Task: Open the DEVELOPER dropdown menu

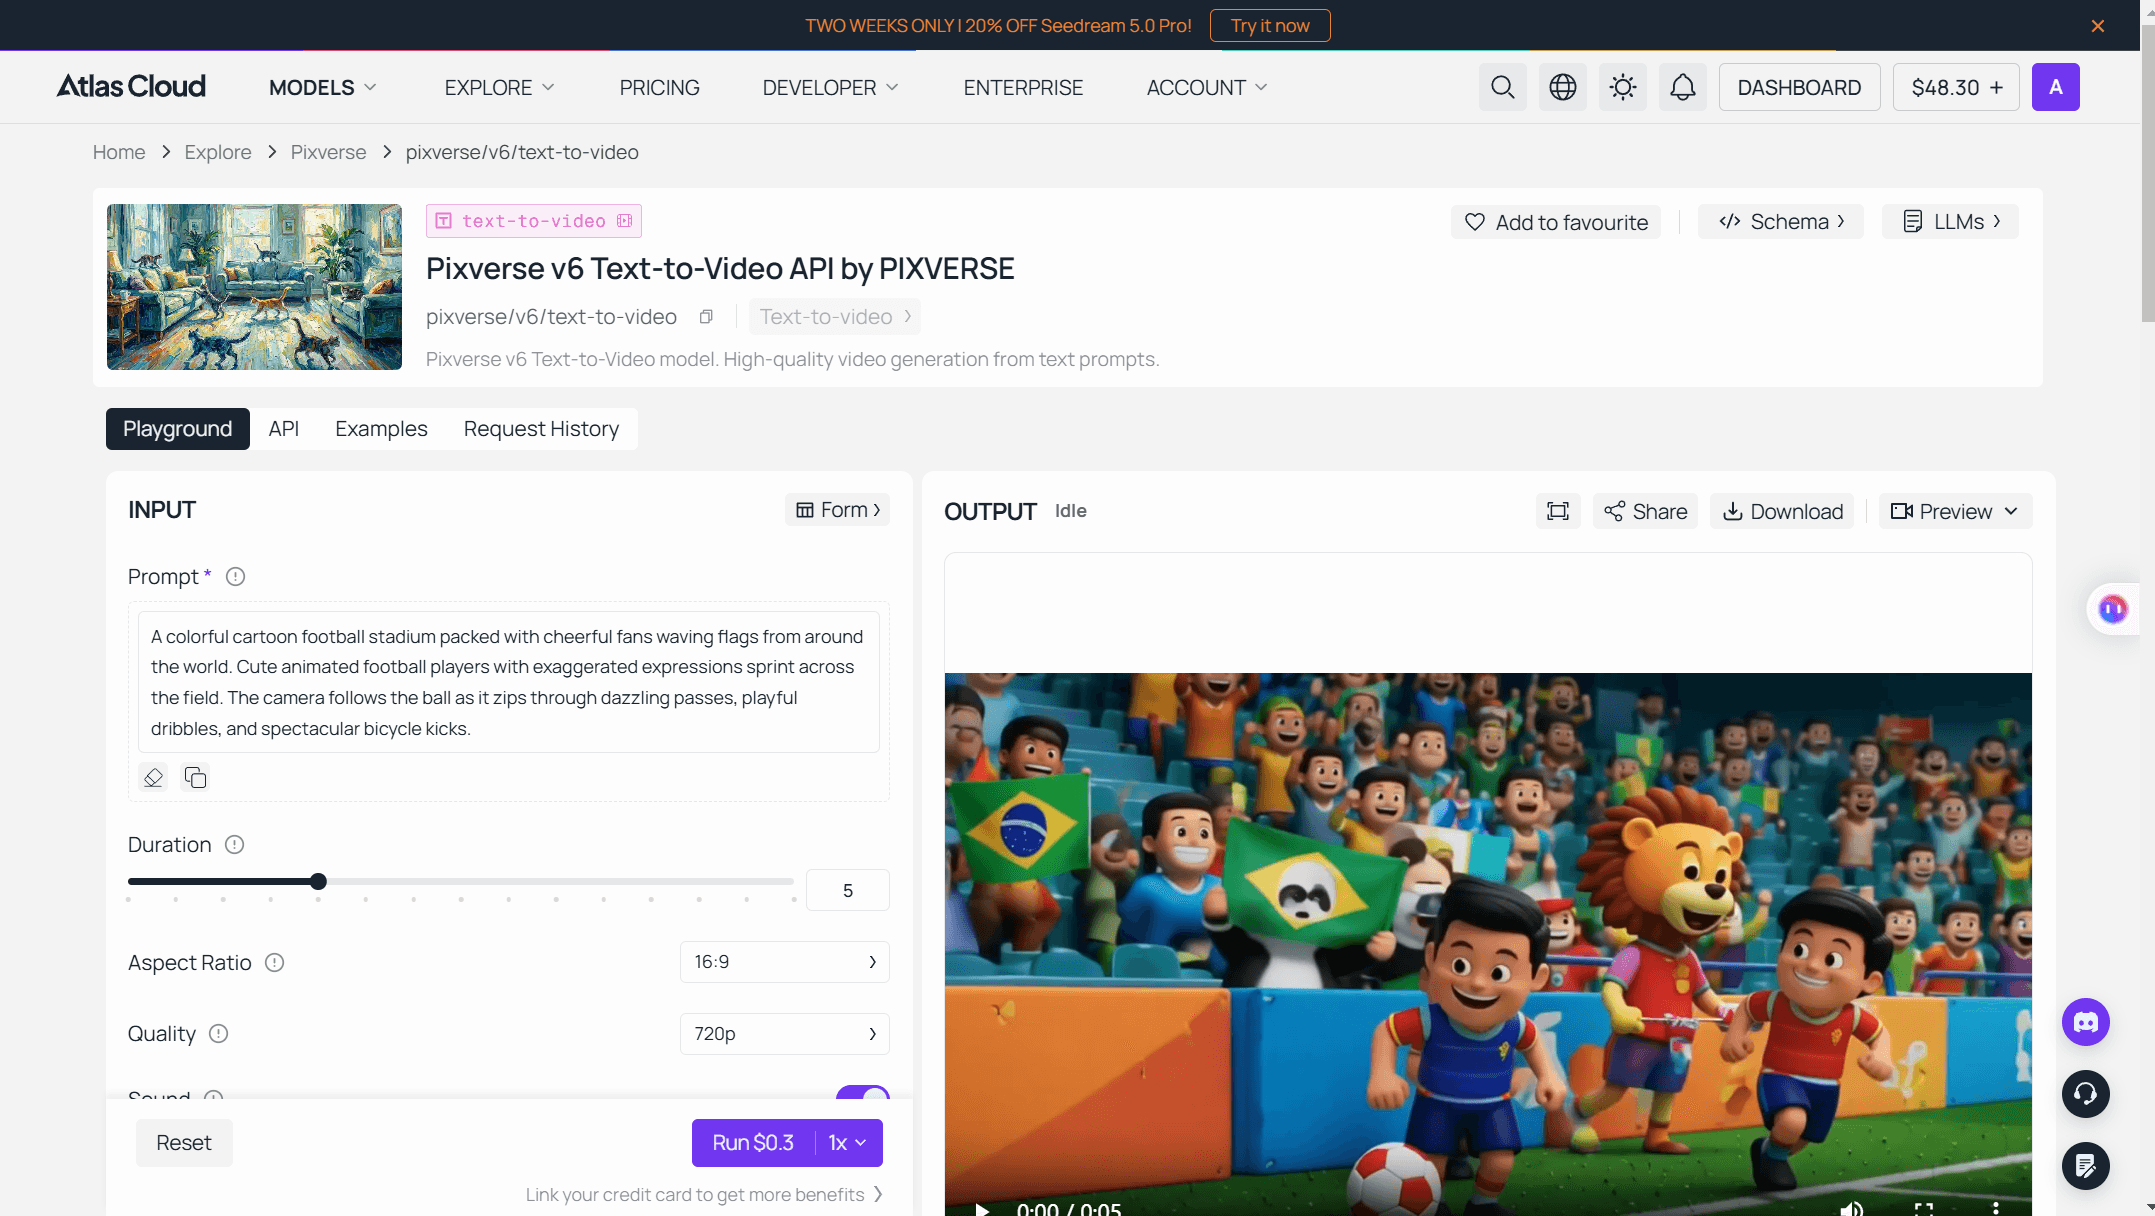Action: click(830, 88)
